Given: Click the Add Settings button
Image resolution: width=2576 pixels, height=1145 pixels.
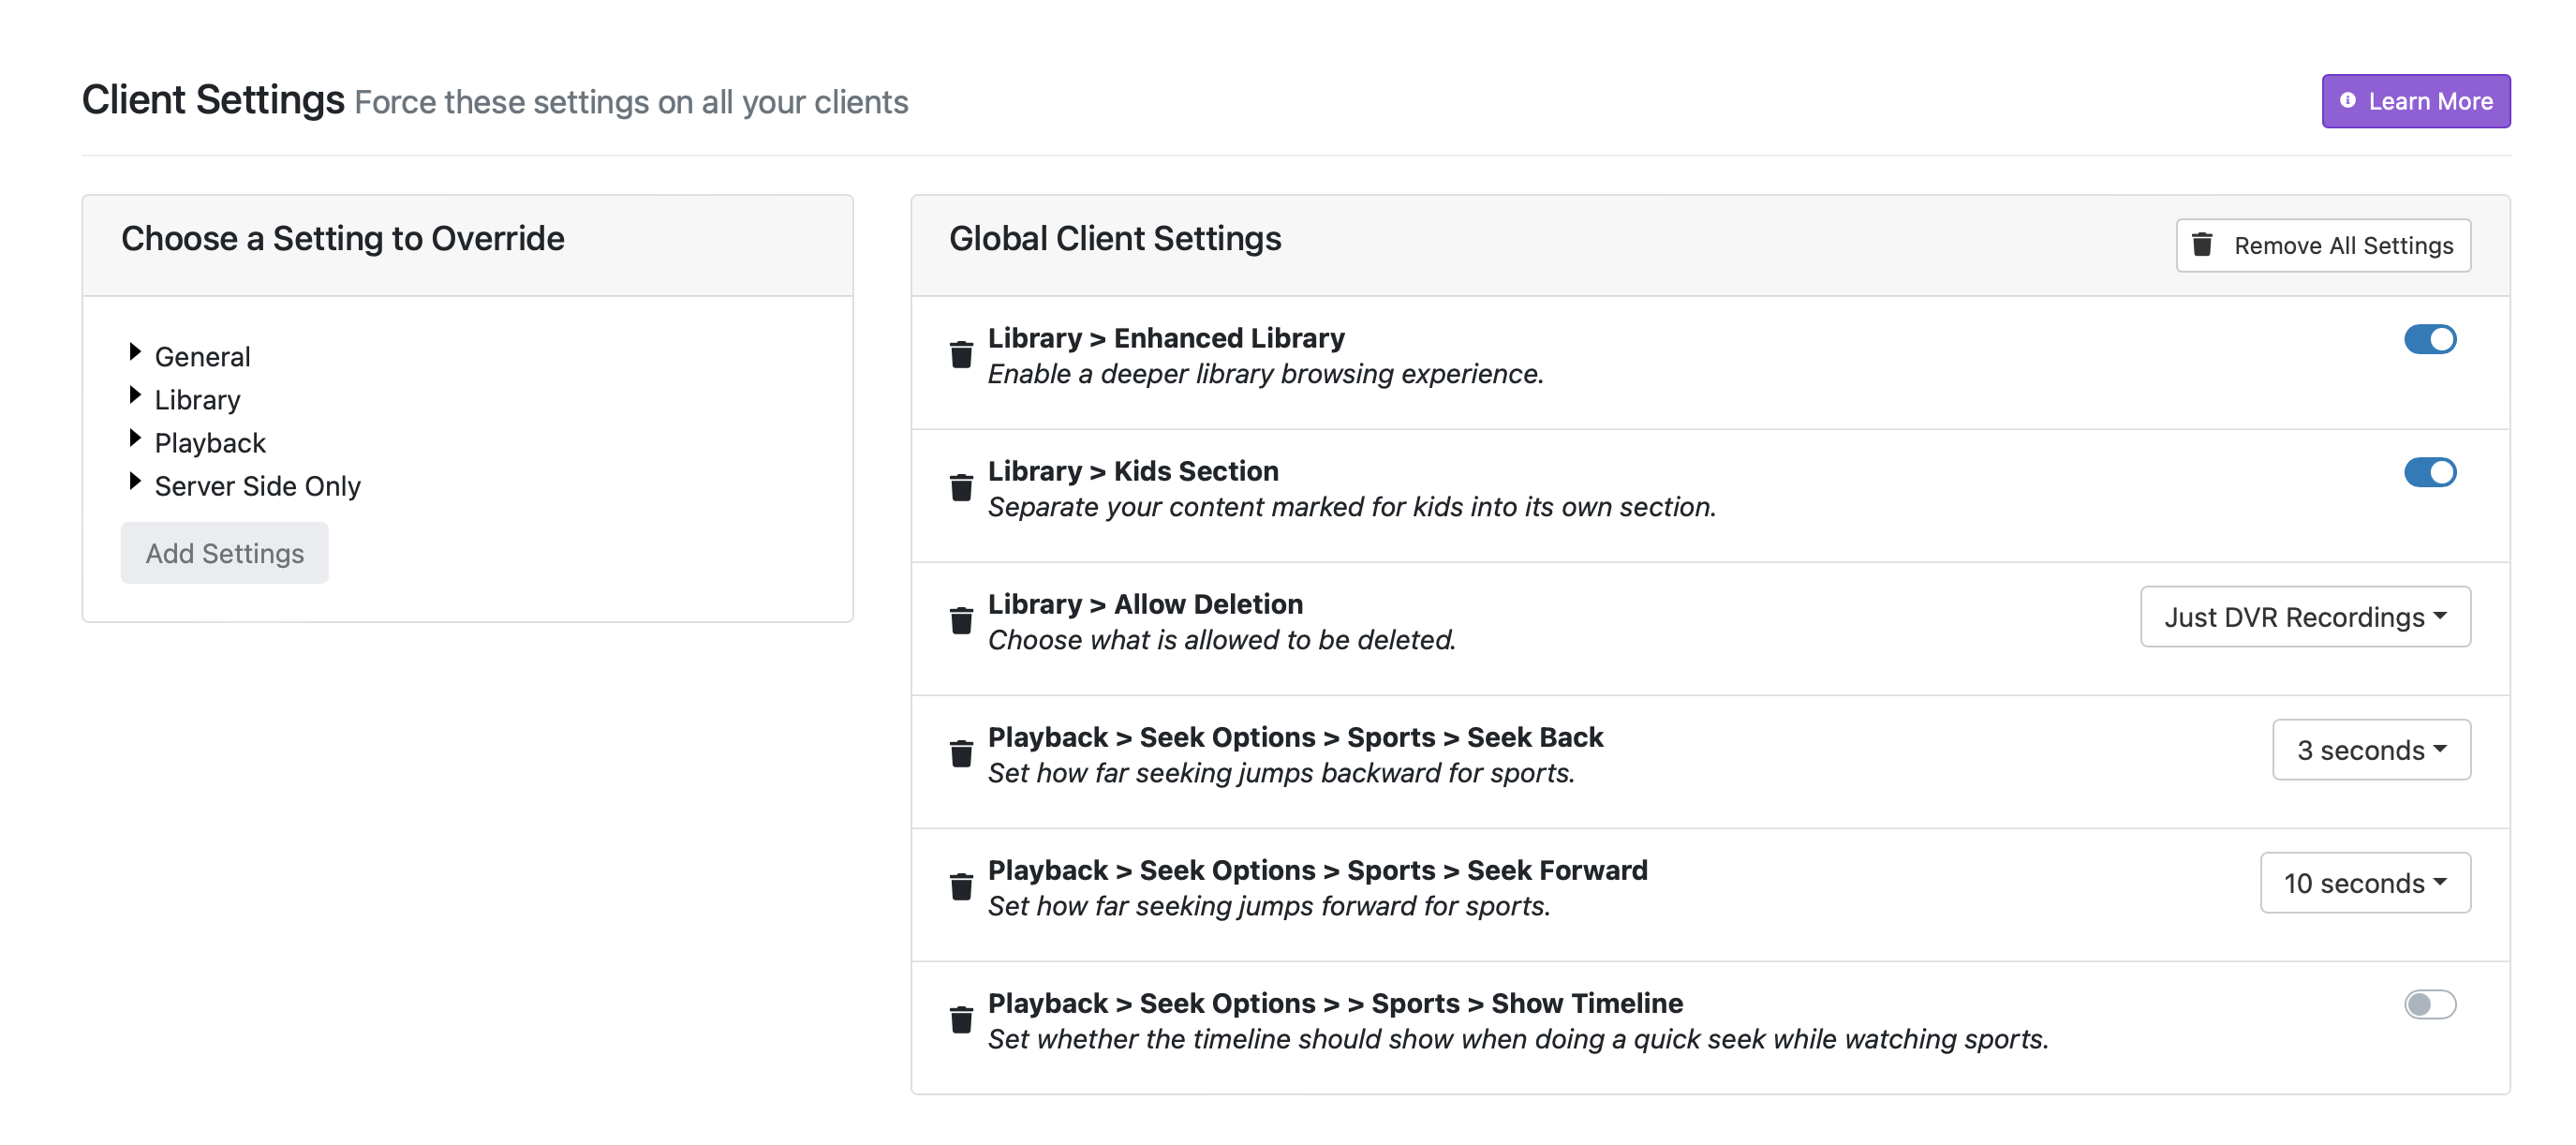Looking at the screenshot, I should coord(224,552).
